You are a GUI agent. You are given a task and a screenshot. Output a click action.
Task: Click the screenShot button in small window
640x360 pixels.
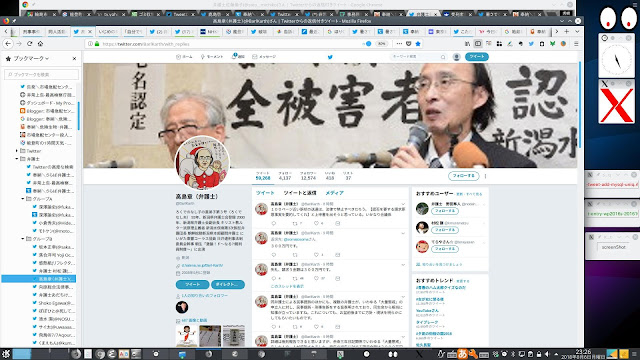click(613, 247)
